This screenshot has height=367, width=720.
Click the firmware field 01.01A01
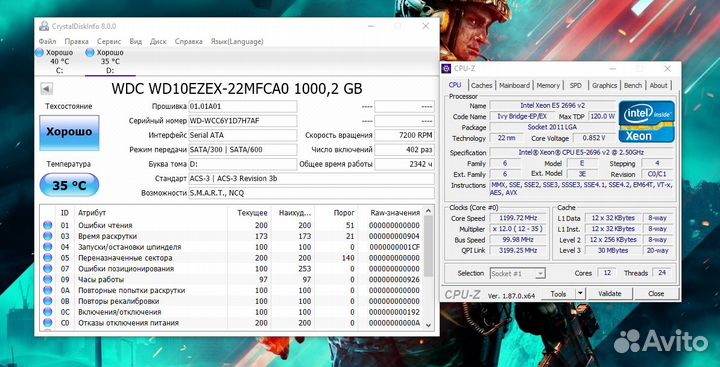[243, 107]
